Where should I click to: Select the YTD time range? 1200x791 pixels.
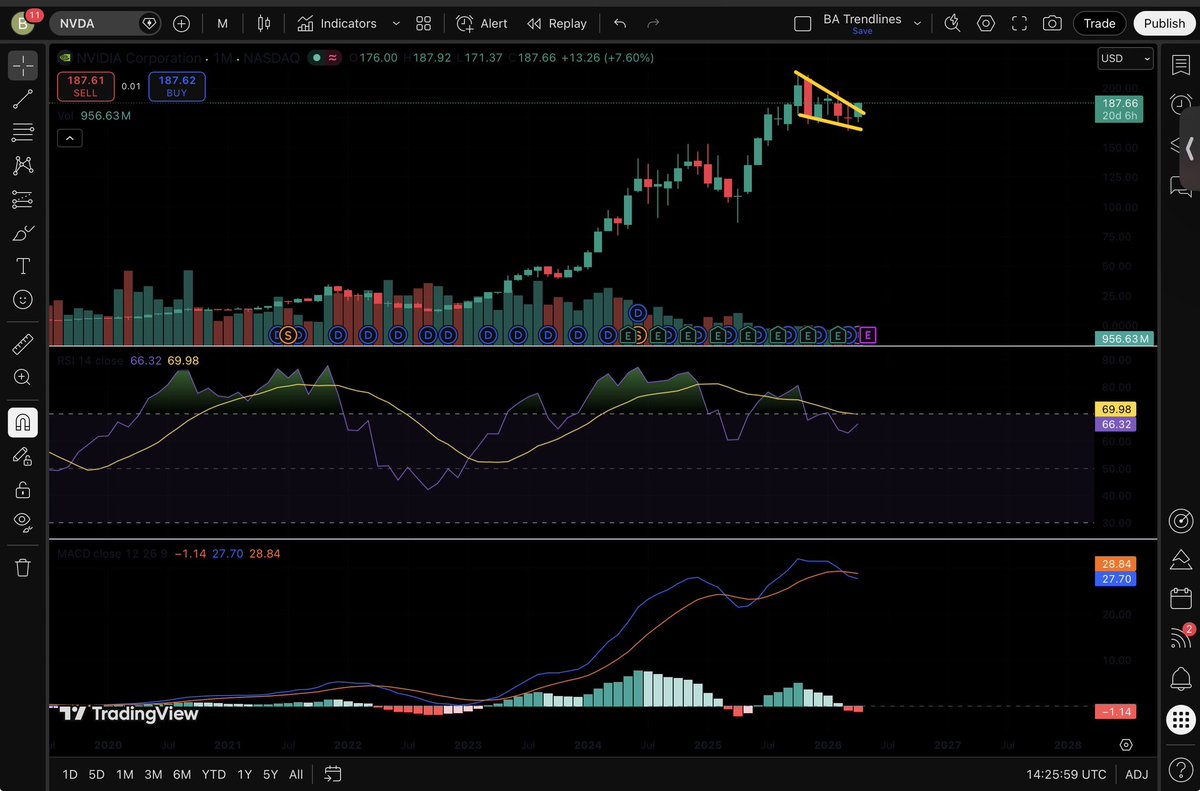click(213, 774)
